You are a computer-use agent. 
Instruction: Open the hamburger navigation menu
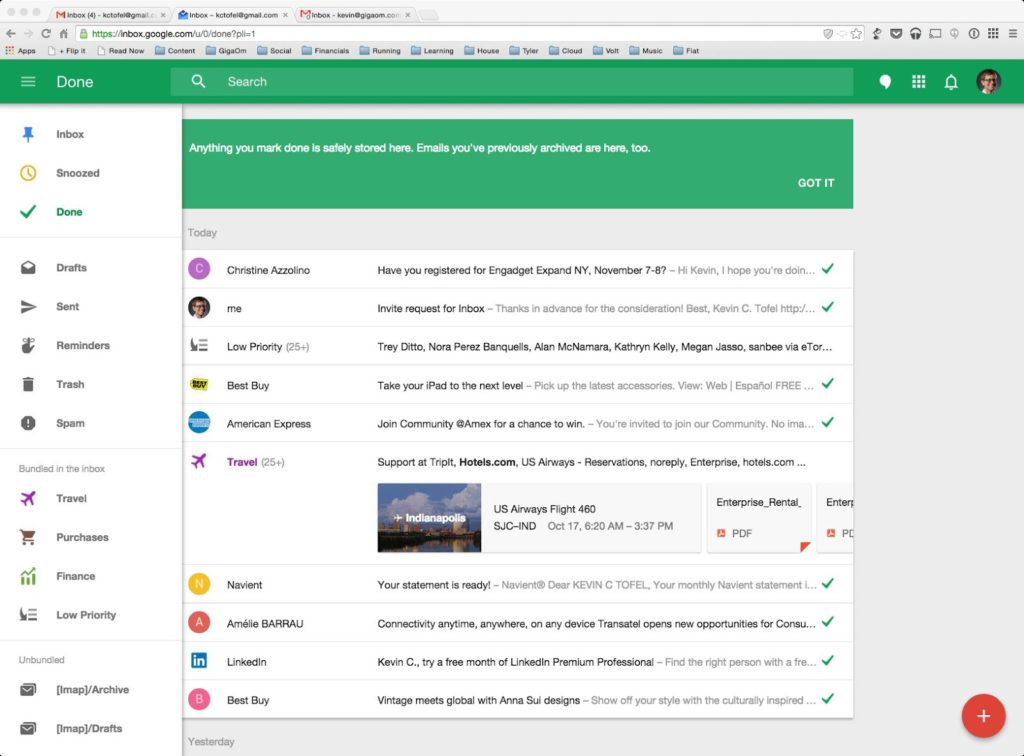tap(28, 81)
